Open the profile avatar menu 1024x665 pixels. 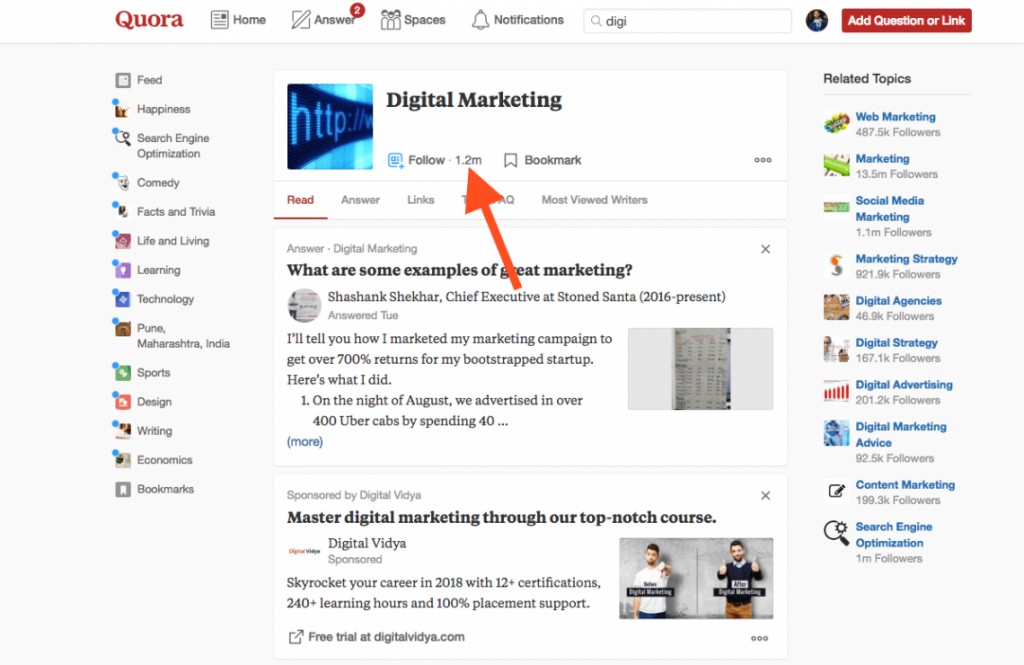click(816, 20)
